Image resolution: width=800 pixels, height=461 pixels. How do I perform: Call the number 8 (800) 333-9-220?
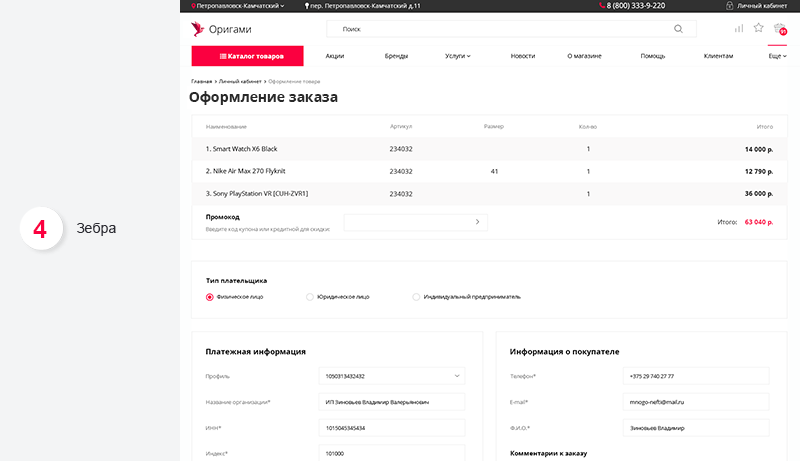point(636,6)
